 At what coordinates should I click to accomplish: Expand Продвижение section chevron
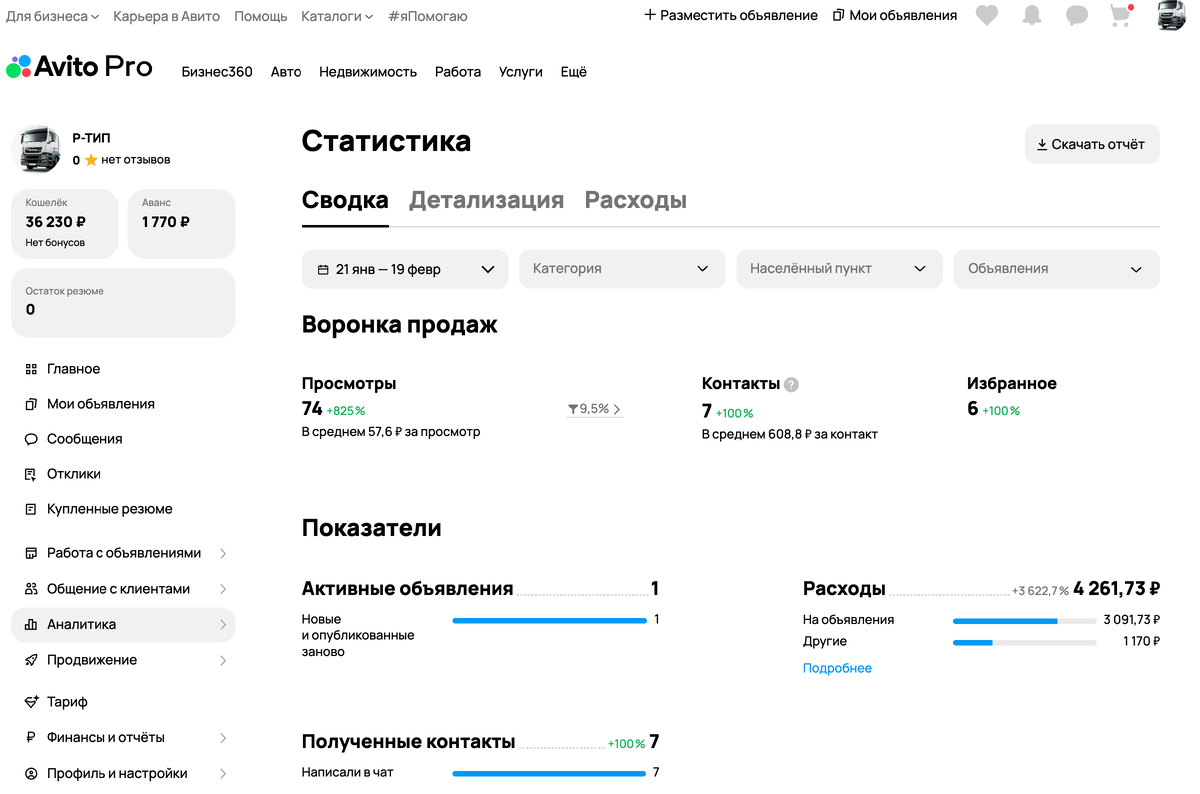(x=223, y=660)
